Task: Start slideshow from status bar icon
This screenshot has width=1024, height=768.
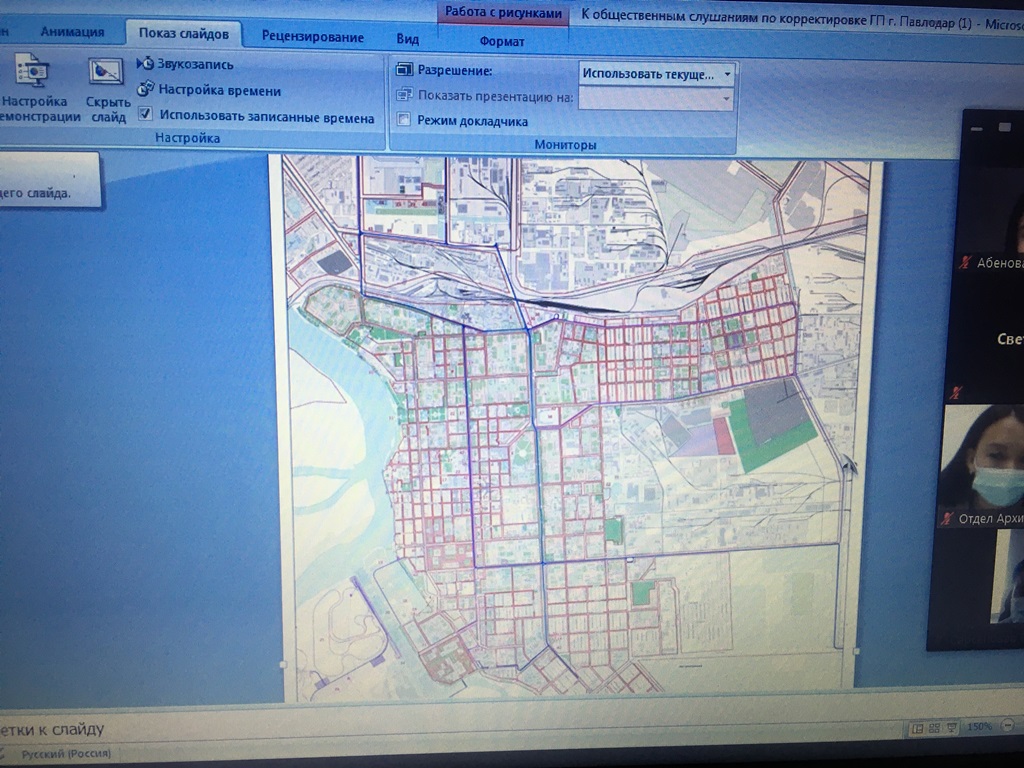Action: [952, 727]
